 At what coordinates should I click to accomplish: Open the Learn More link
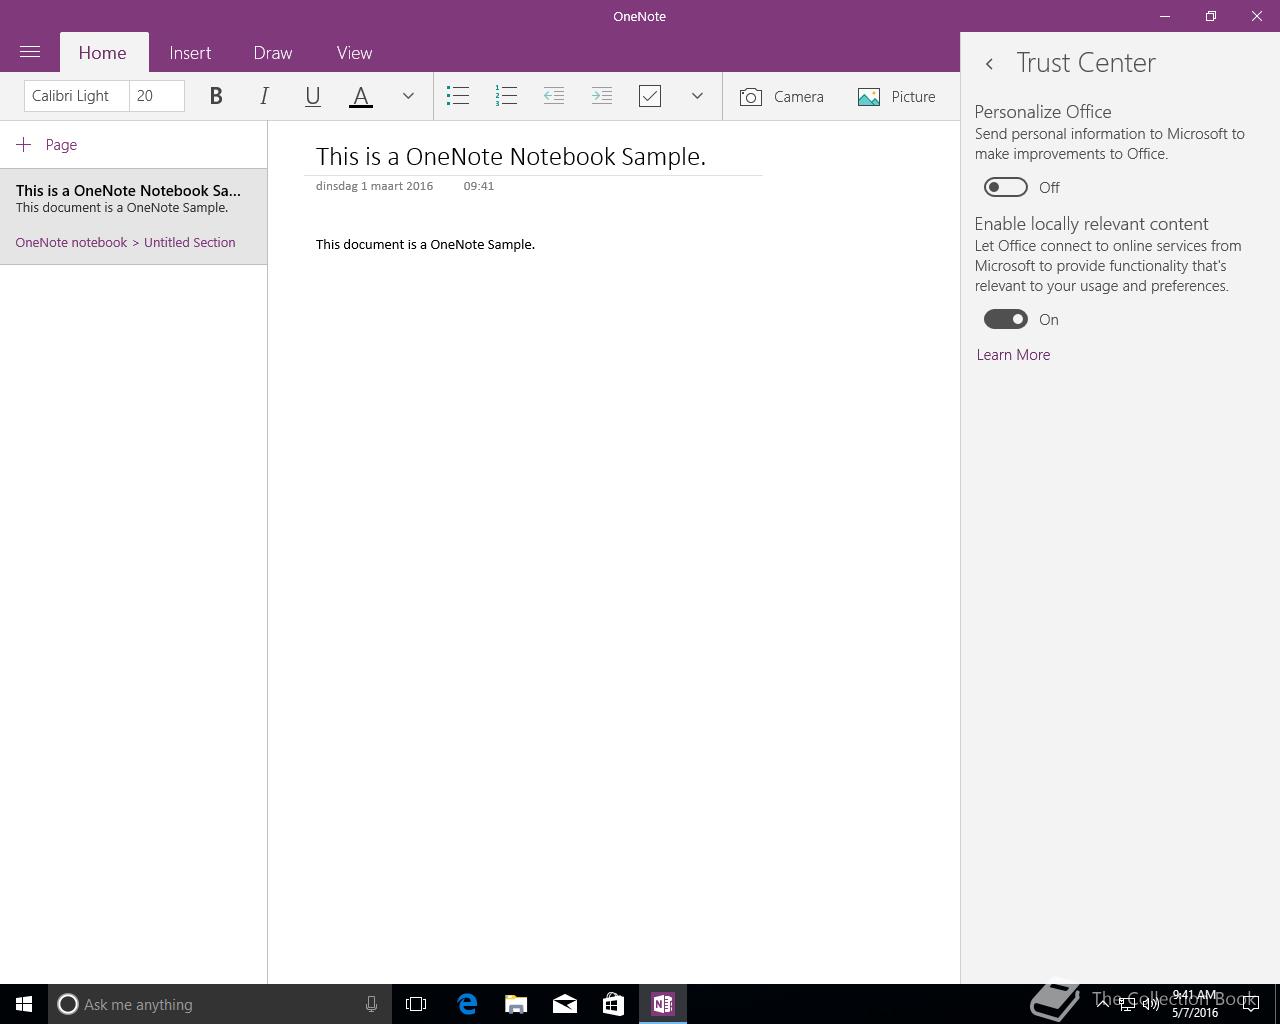click(1013, 355)
